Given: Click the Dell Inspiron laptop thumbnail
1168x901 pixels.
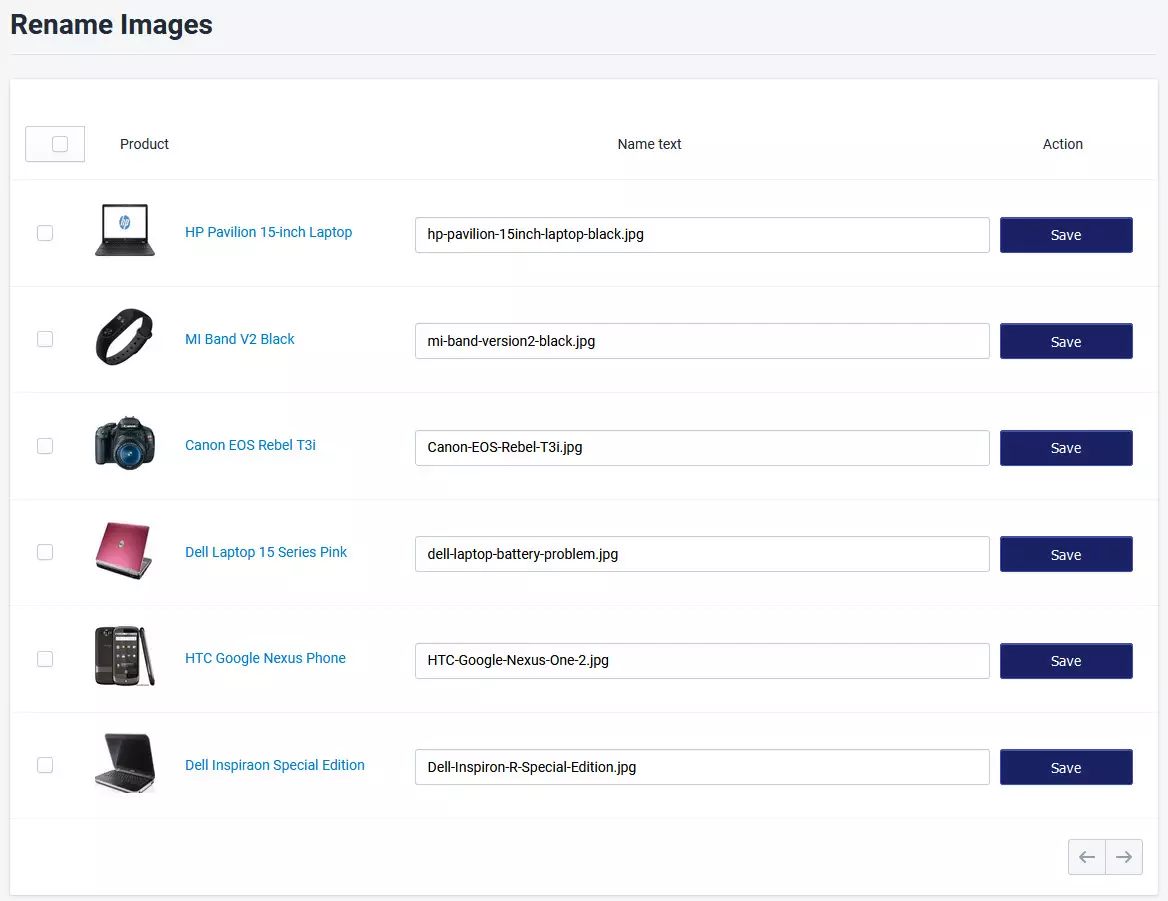Looking at the screenshot, I should pyautogui.click(x=125, y=762).
